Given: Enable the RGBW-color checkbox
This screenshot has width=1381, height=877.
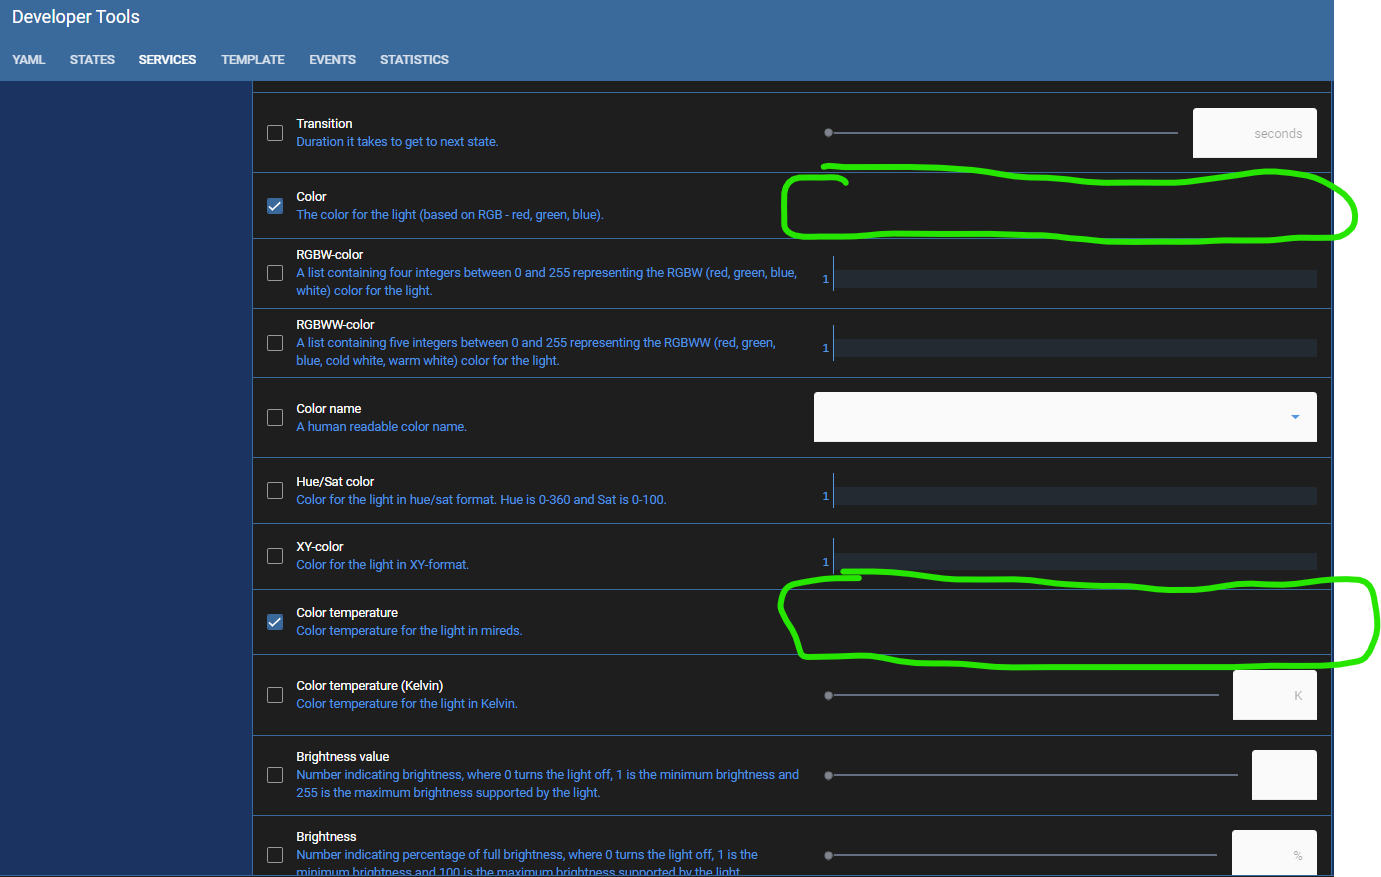Looking at the screenshot, I should click(x=275, y=273).
